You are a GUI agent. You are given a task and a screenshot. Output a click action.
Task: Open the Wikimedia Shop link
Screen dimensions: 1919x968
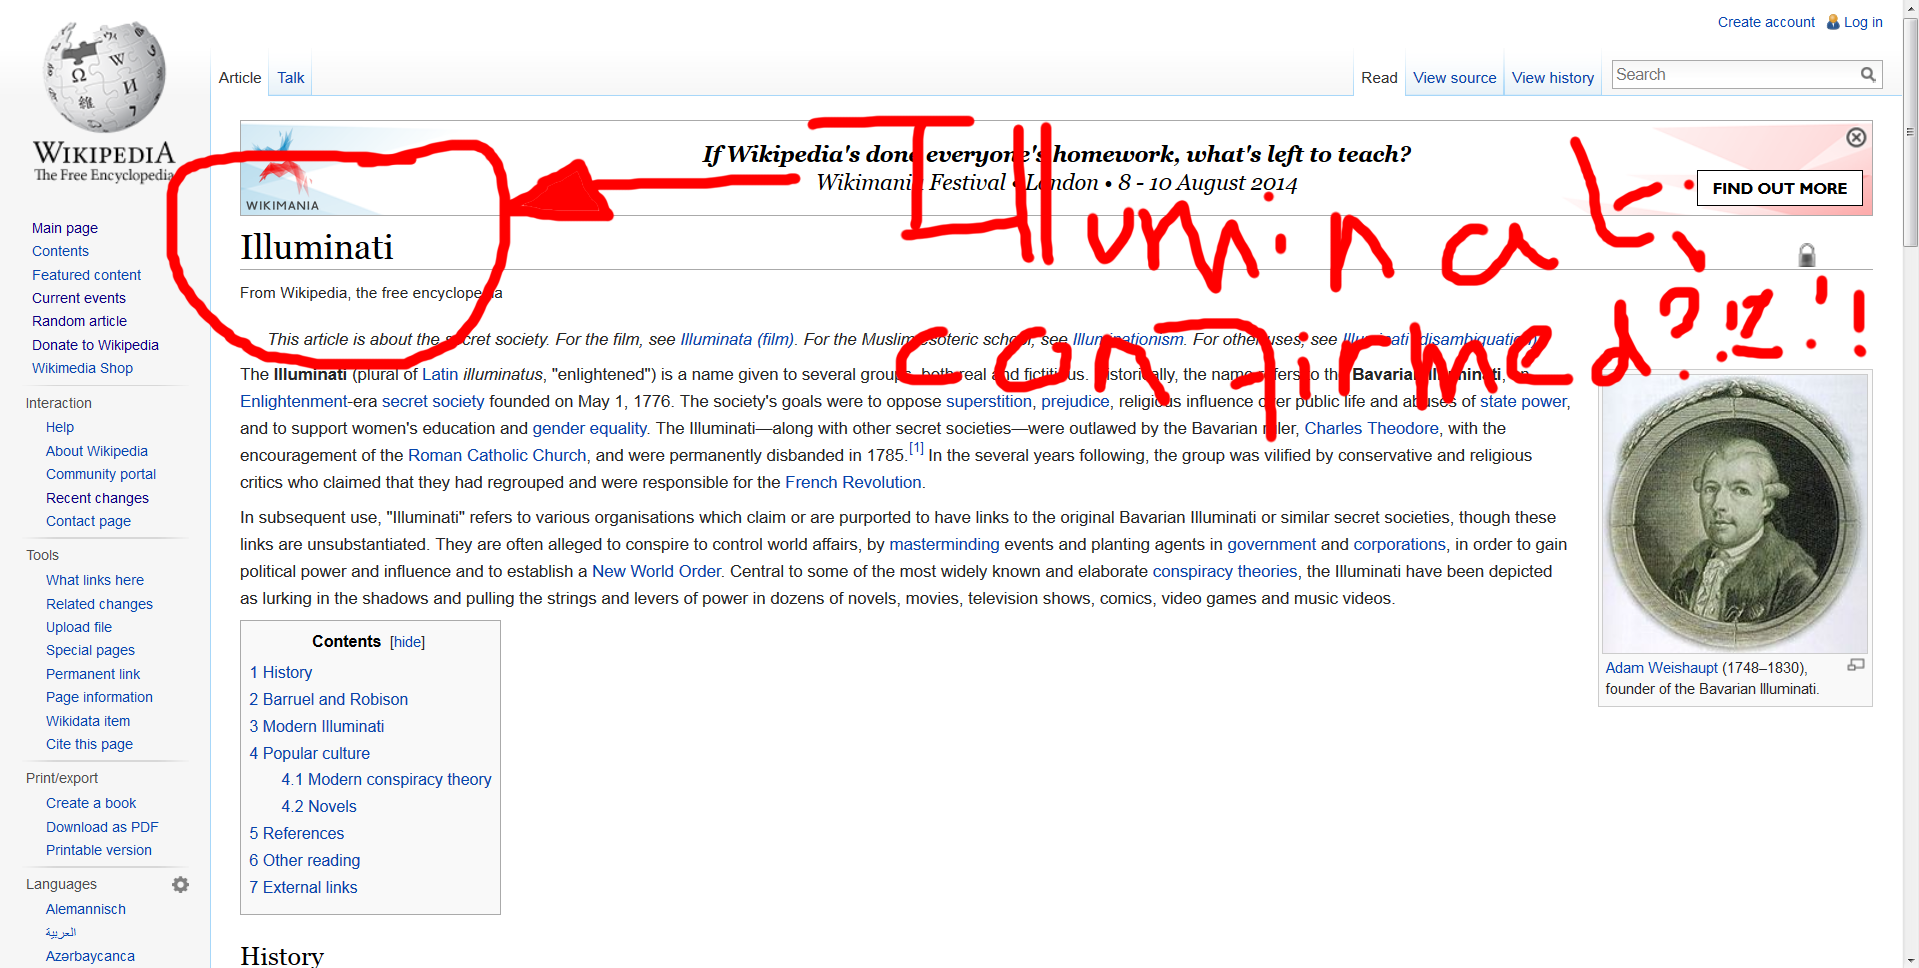82,368
